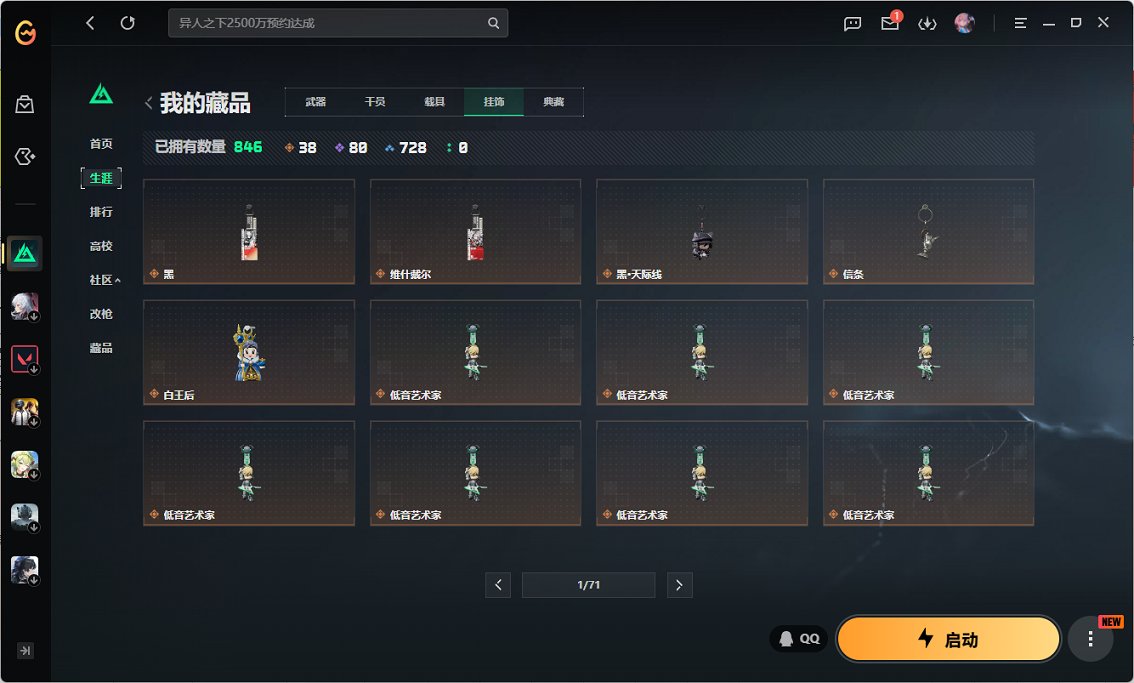Select the Valorant game icon in sidebar
The height and width of the screenshot is (683, 1134).
point(25,358)
